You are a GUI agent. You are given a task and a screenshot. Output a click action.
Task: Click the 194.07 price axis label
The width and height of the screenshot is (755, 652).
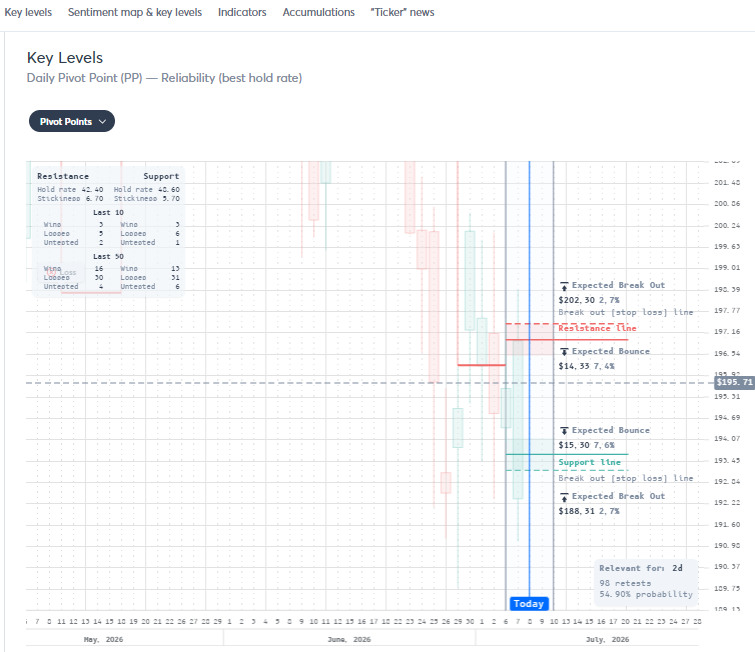(727, 439)
